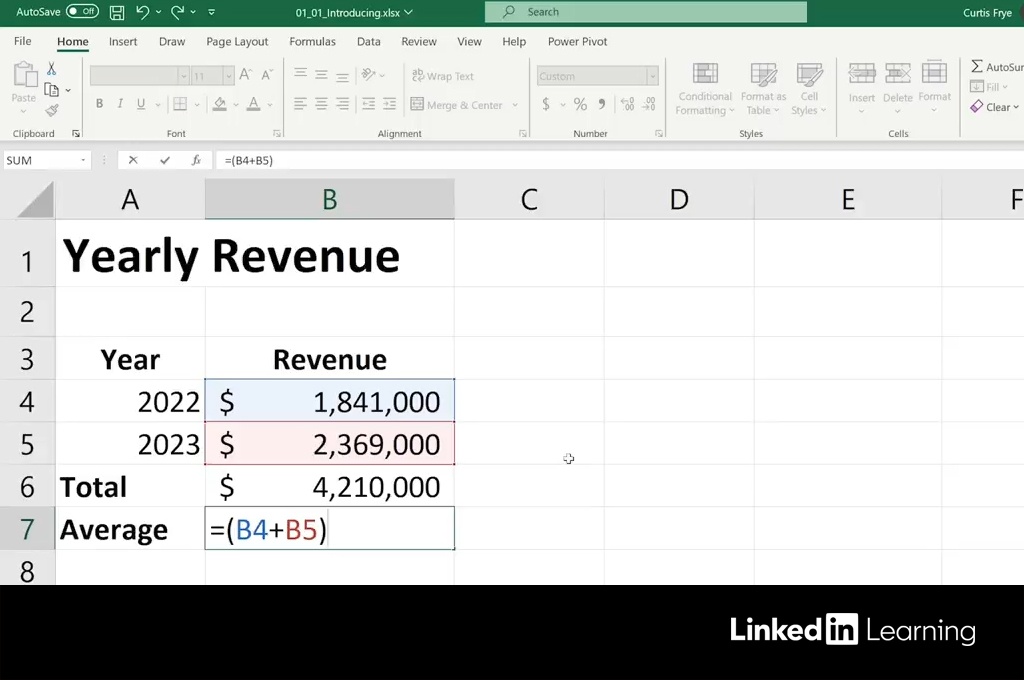The image size is (1024, 680).
Task: Toggle the AutoSave switch
Action: (x=82, y=12)
